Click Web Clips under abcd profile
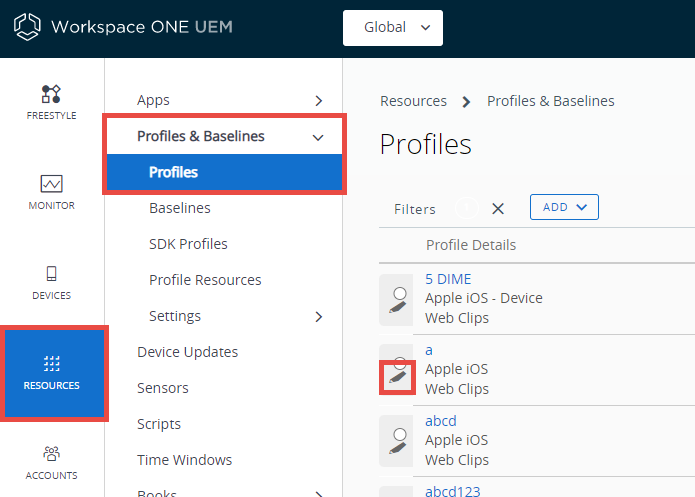695x497 pixels. click(457, 460)
